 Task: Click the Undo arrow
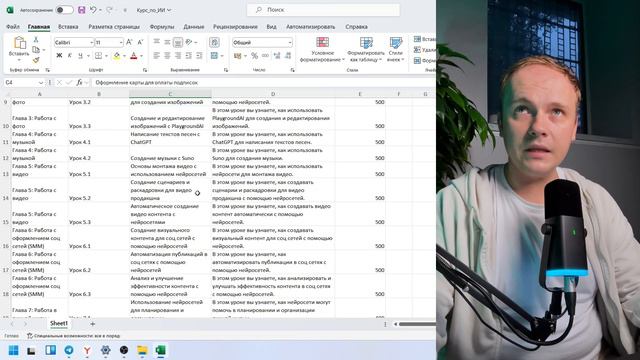tap(93, 10)
